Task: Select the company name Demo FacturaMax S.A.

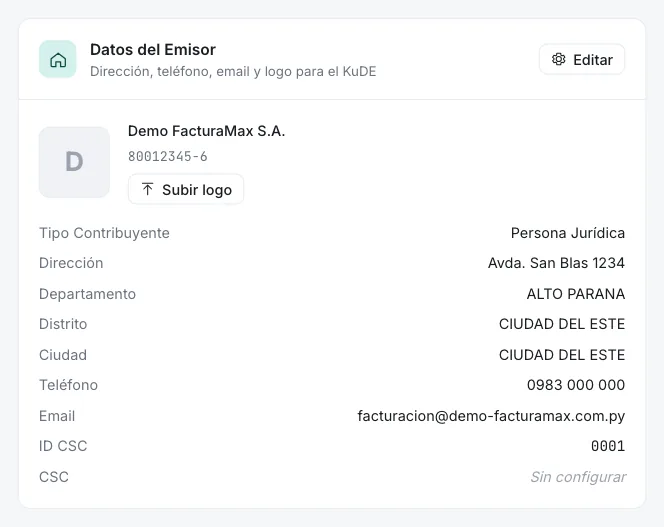Action: (x=207, y=131)
